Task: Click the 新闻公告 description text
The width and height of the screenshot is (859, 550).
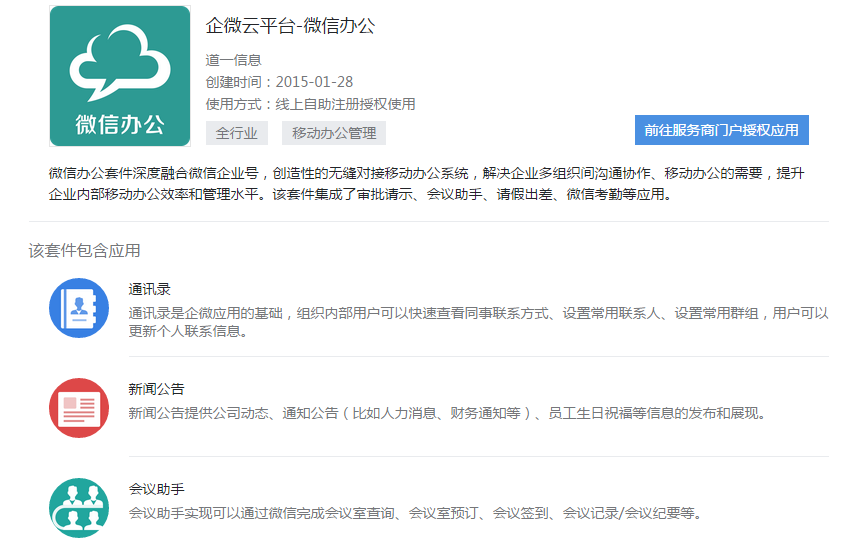Action: coord(447,413)
